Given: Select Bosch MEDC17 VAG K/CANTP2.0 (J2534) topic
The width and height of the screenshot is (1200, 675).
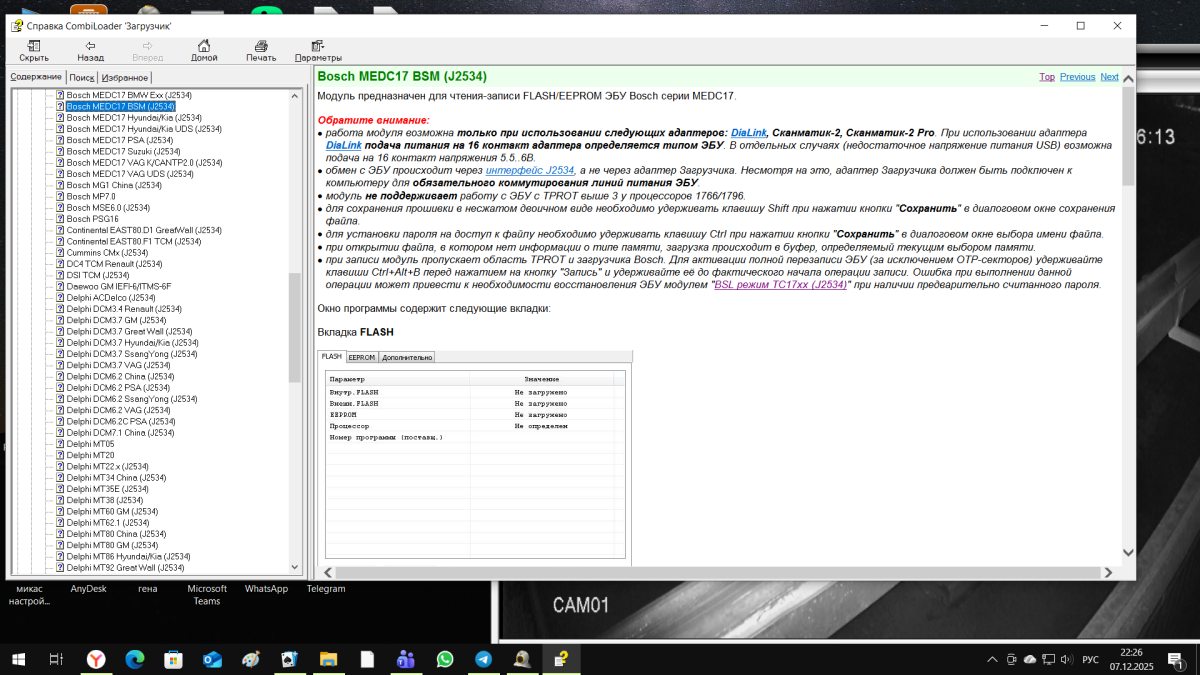Looking at the screenshot, I should (x=144, y=162).
